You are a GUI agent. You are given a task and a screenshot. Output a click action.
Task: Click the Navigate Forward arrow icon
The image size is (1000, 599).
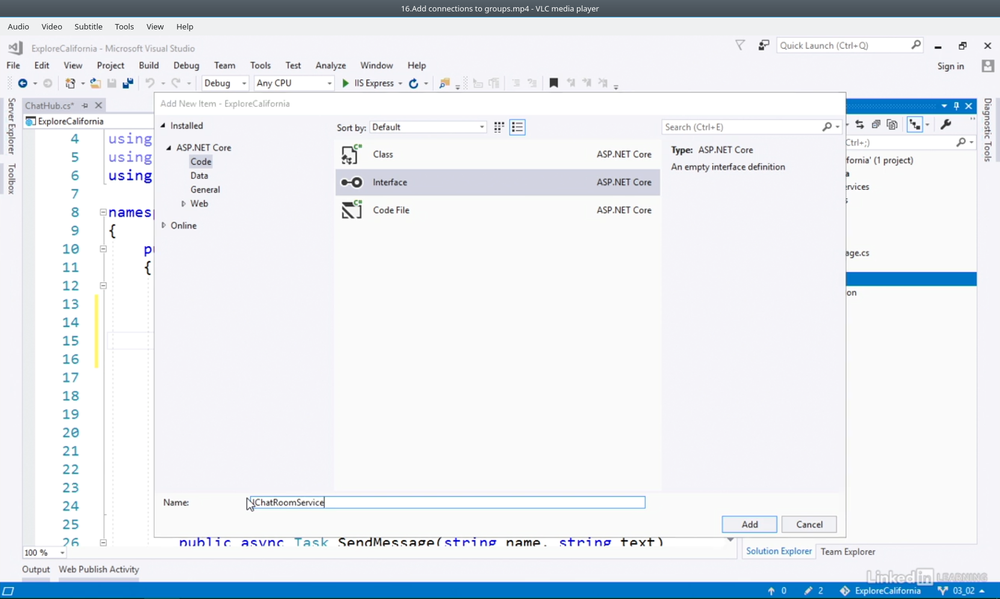point(47,83)
